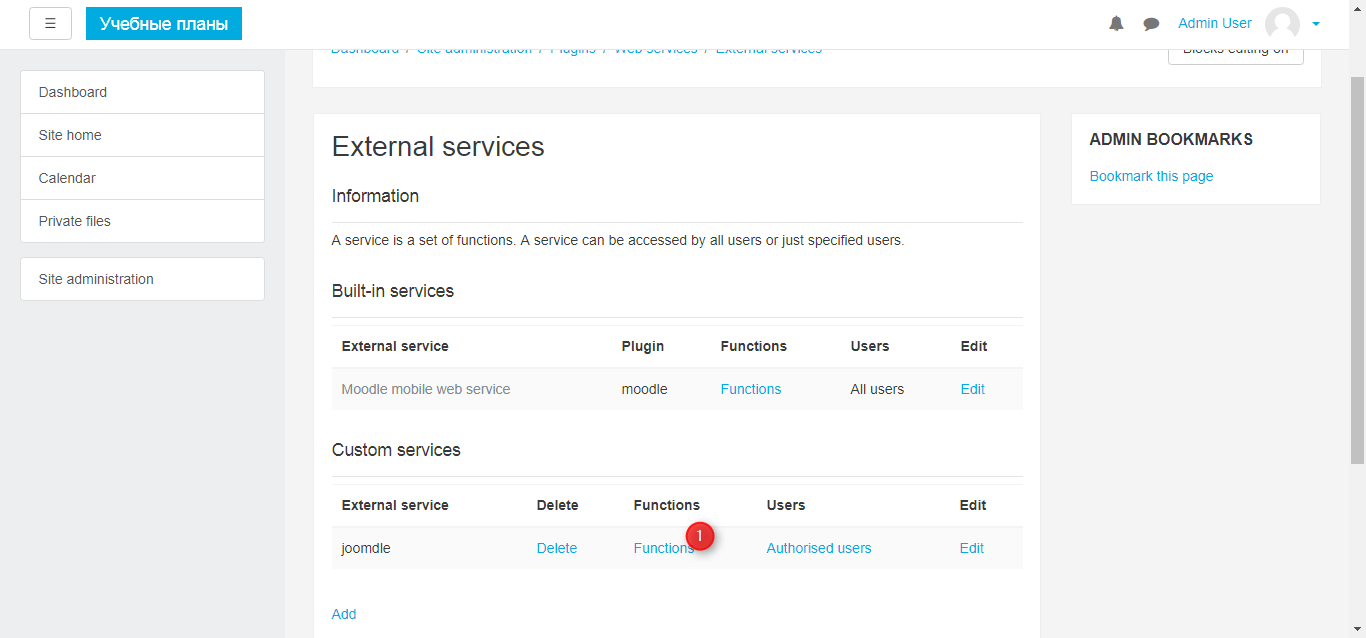Toggle the hamburger side menu button
Screen dimensions: 1366x638
(50, 24)
